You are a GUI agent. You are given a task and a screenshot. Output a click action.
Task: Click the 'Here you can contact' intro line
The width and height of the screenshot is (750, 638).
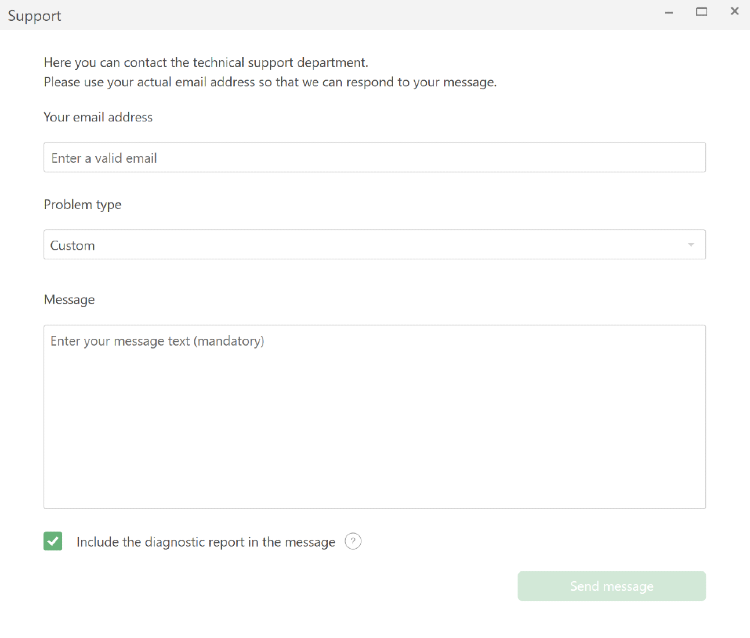click(x=206, y=63)
